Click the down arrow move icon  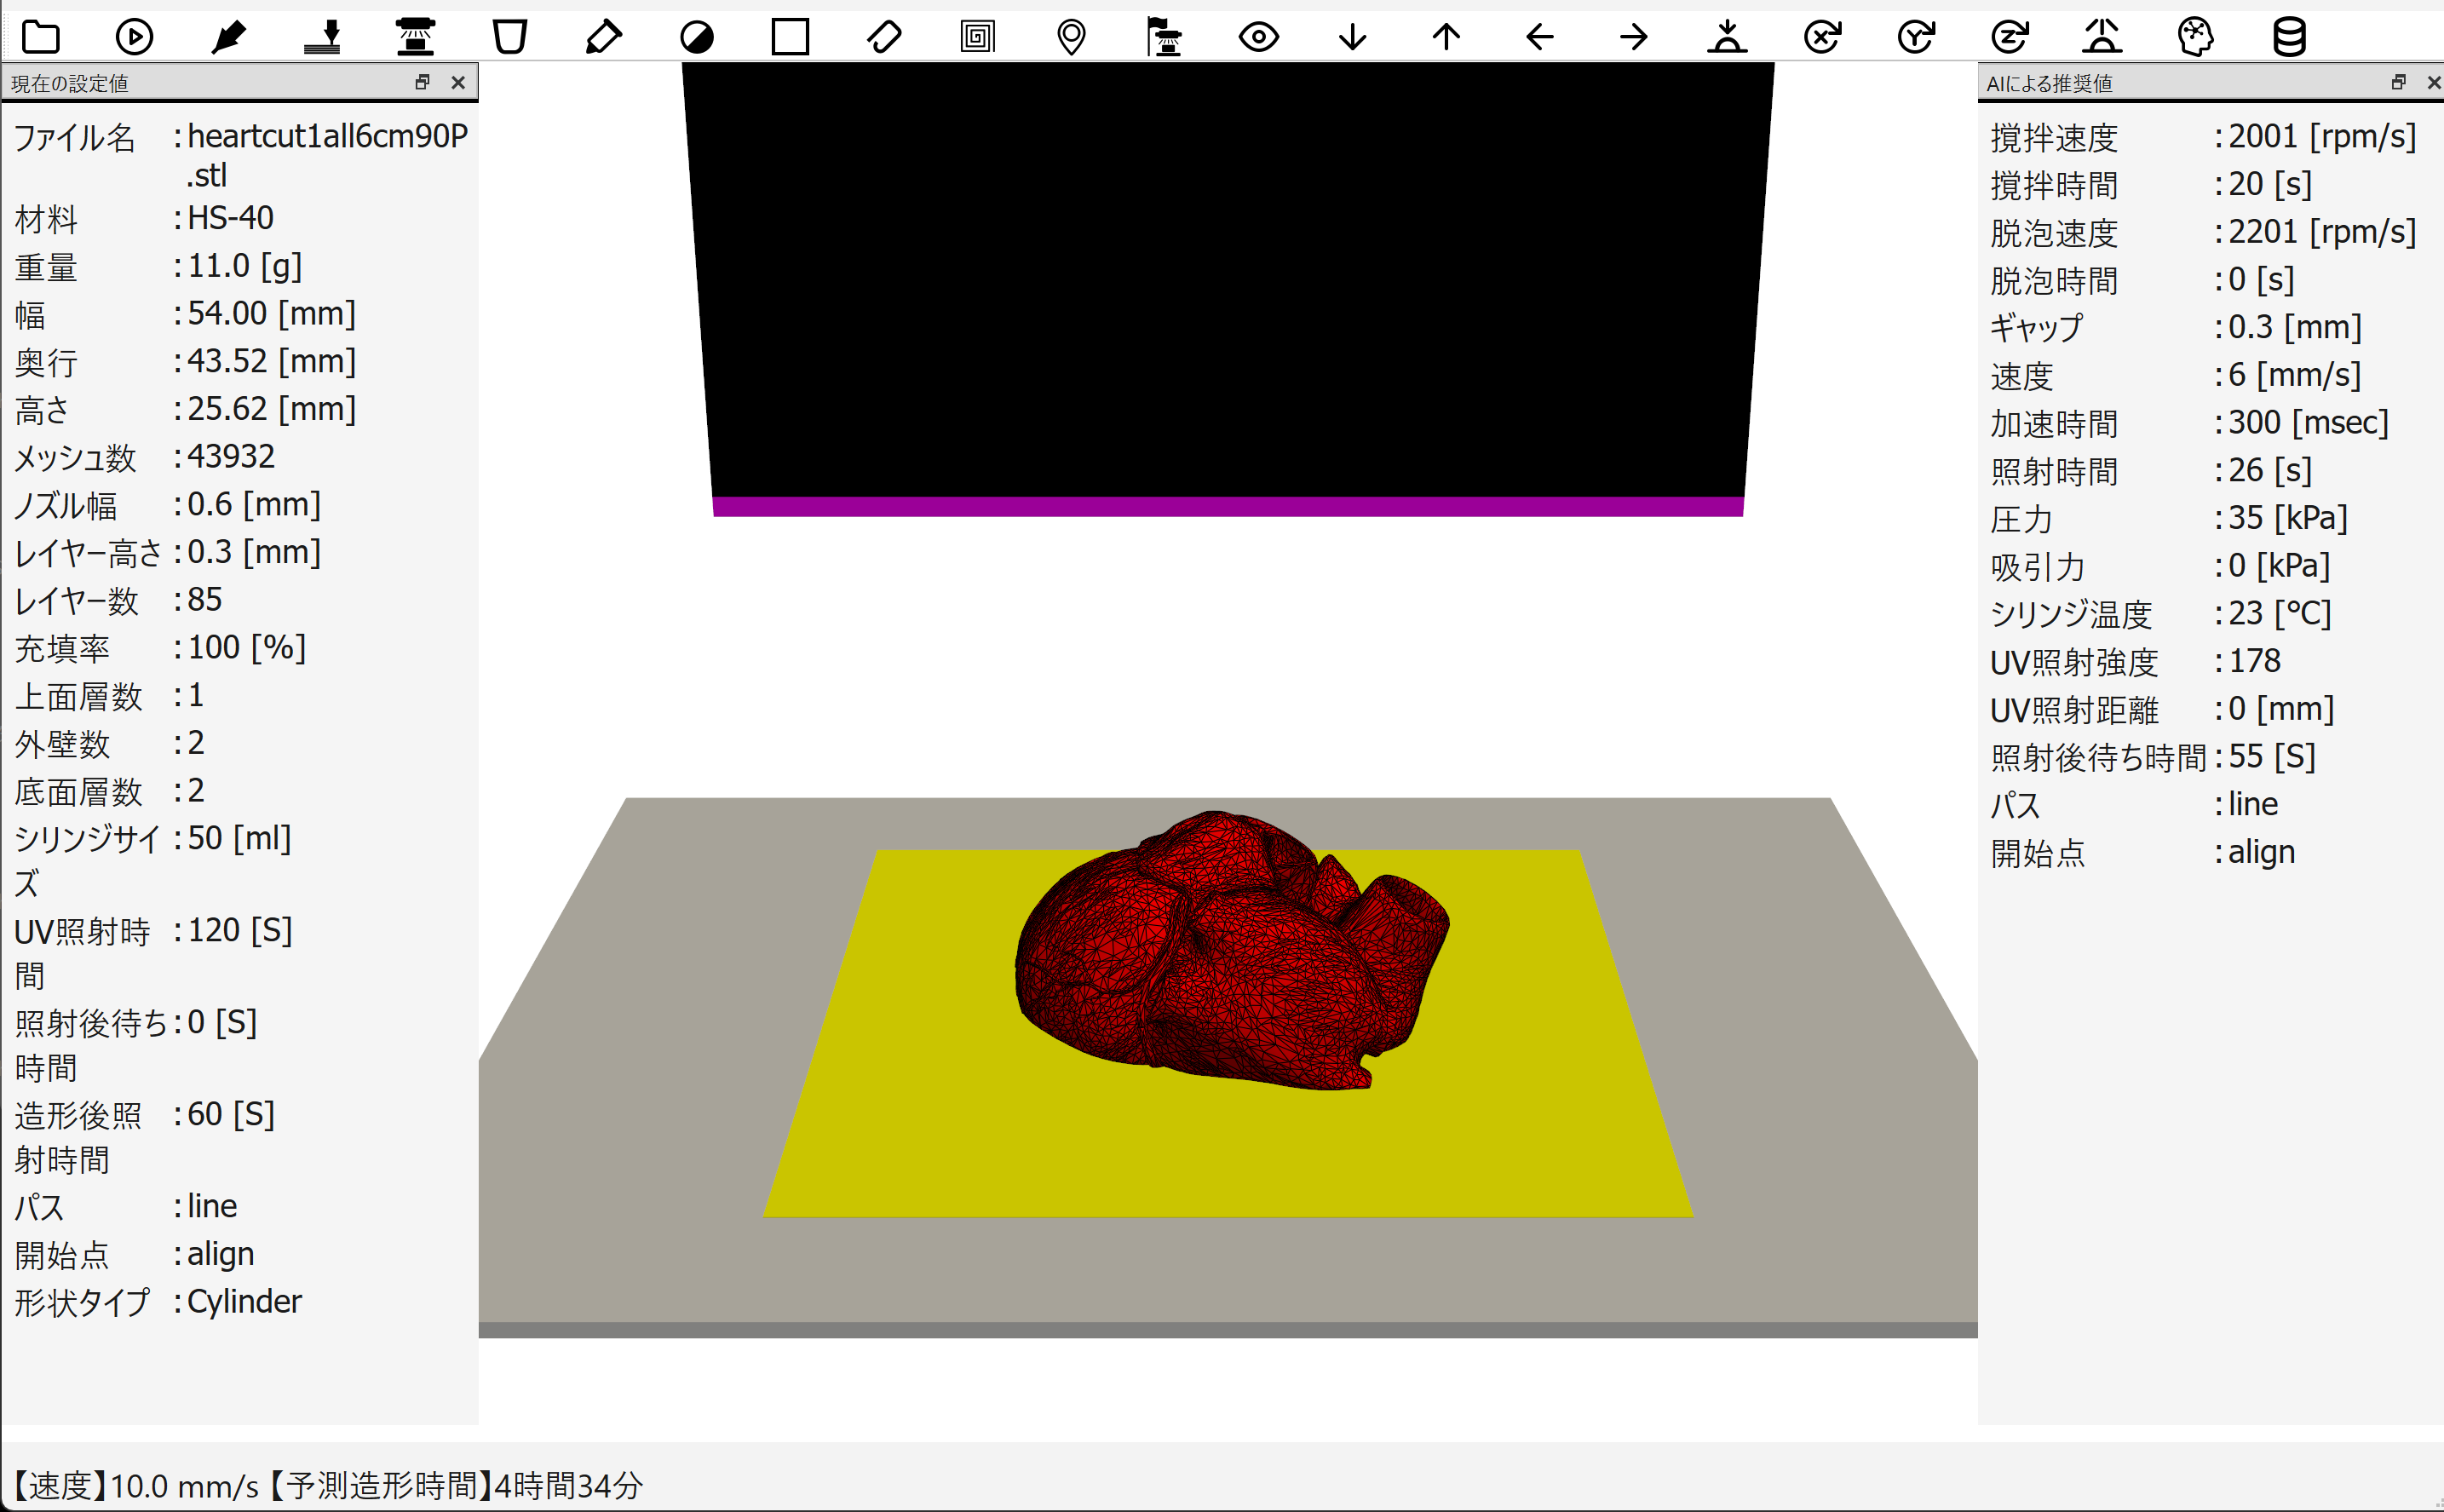1352,37
